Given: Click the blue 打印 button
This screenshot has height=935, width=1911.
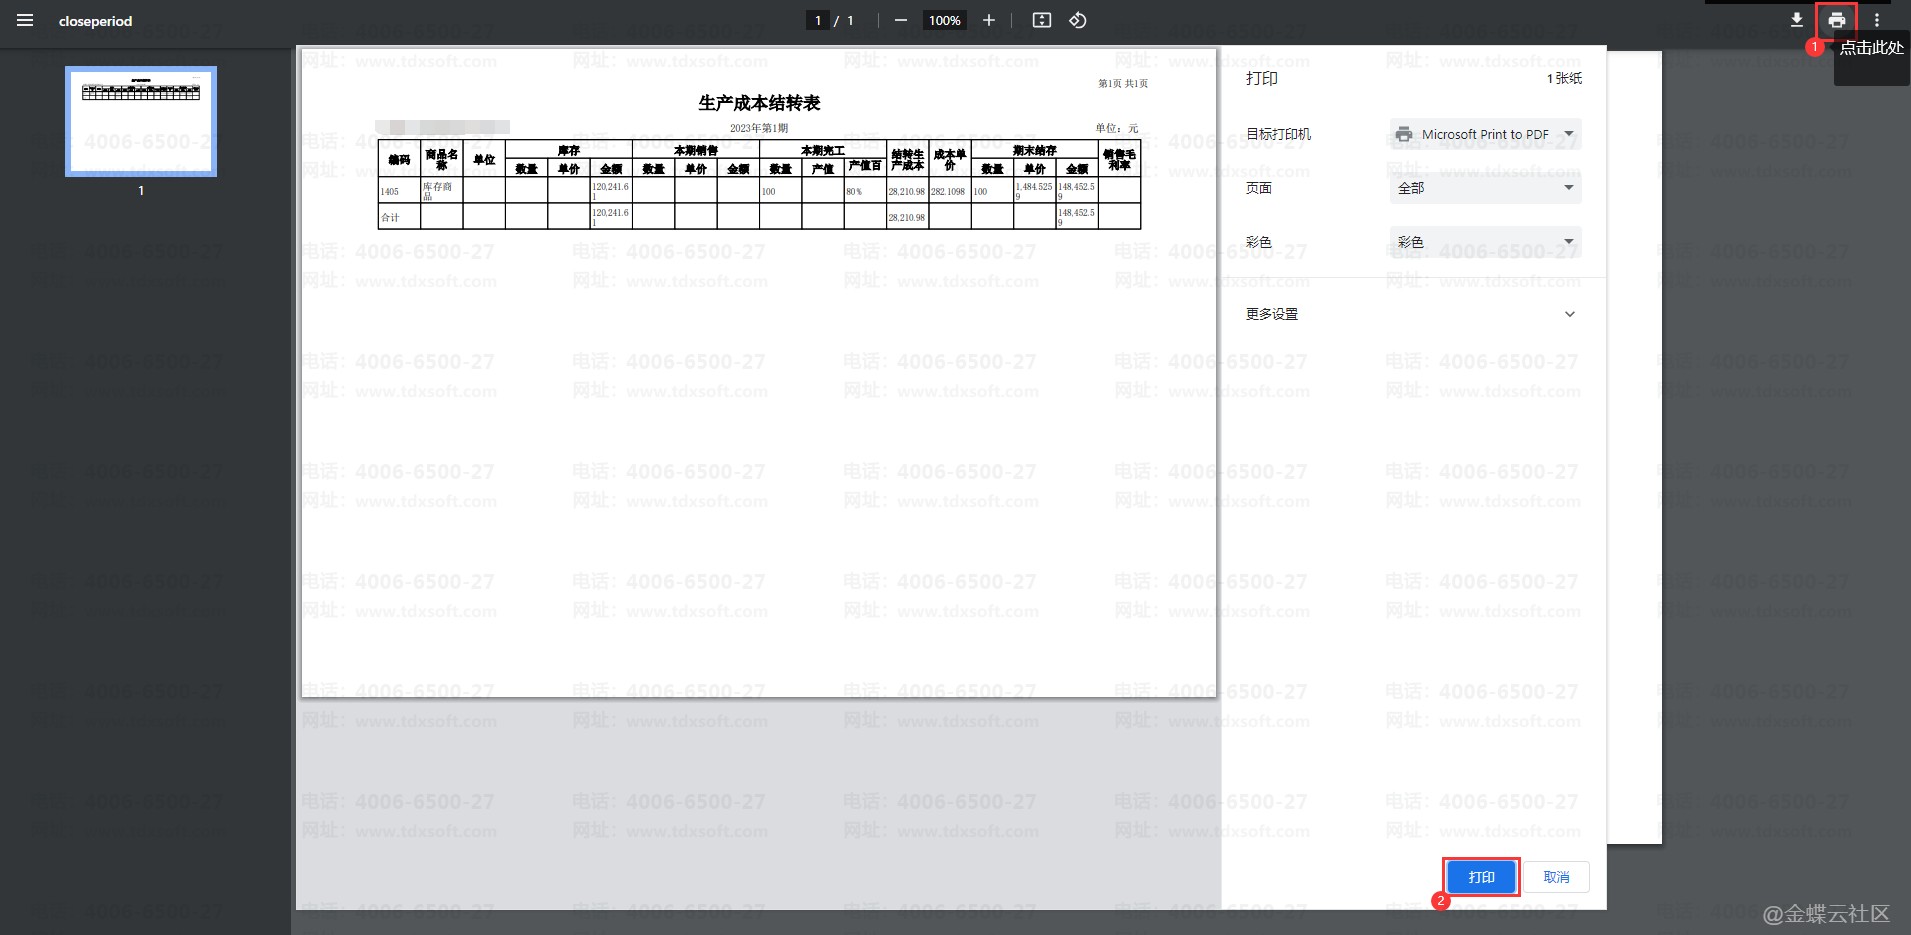Looking at the screenshot, I should tap(1481, 877).
